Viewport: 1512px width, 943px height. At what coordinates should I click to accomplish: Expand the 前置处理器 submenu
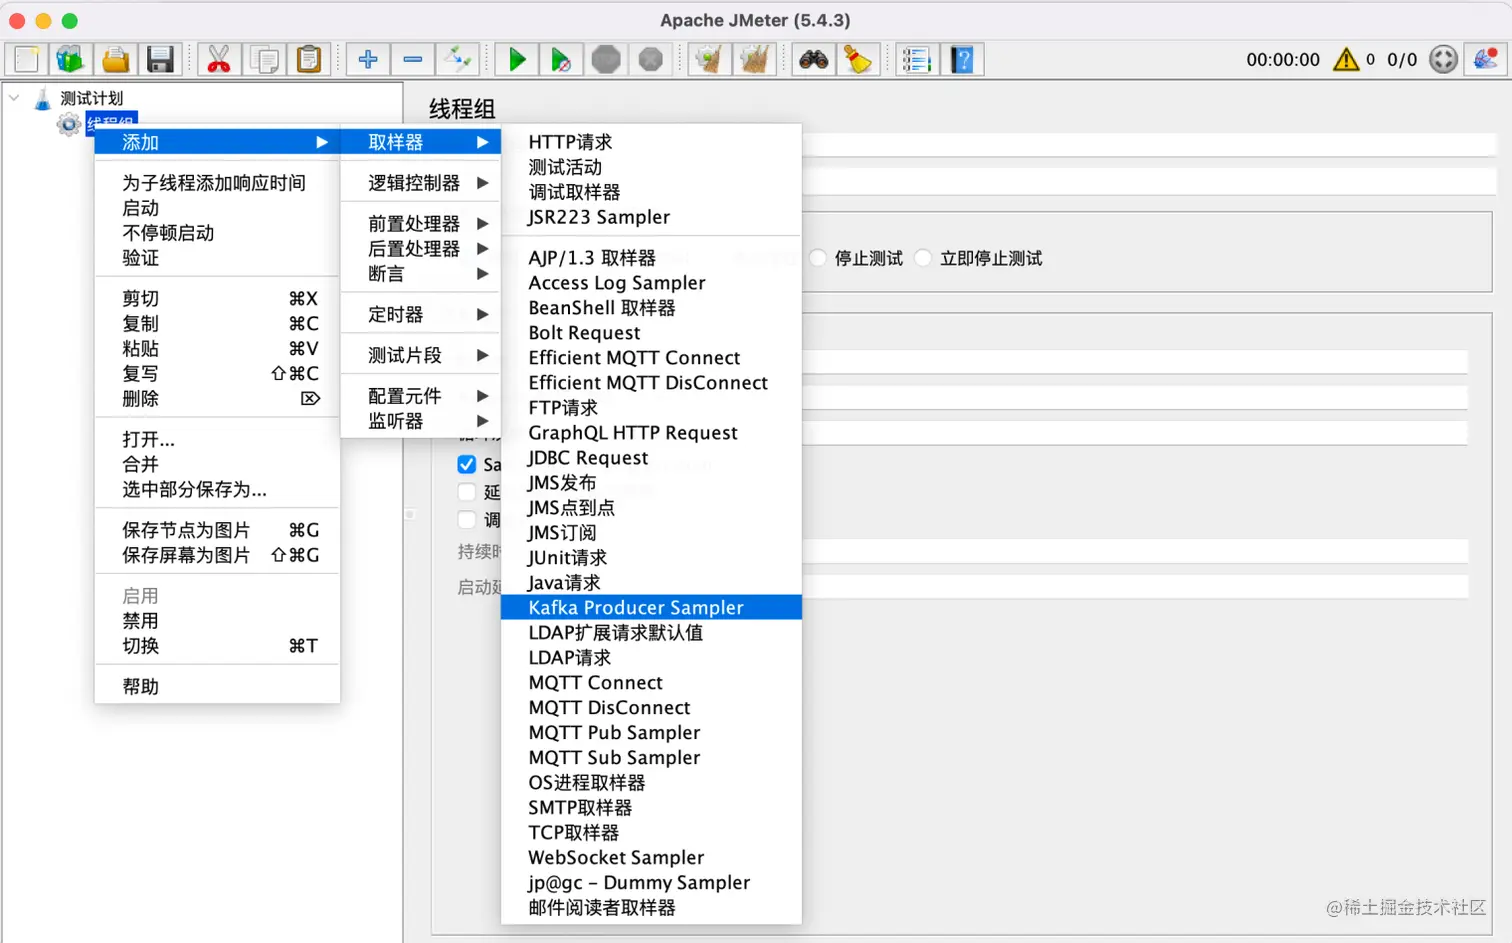click(421, 224)
